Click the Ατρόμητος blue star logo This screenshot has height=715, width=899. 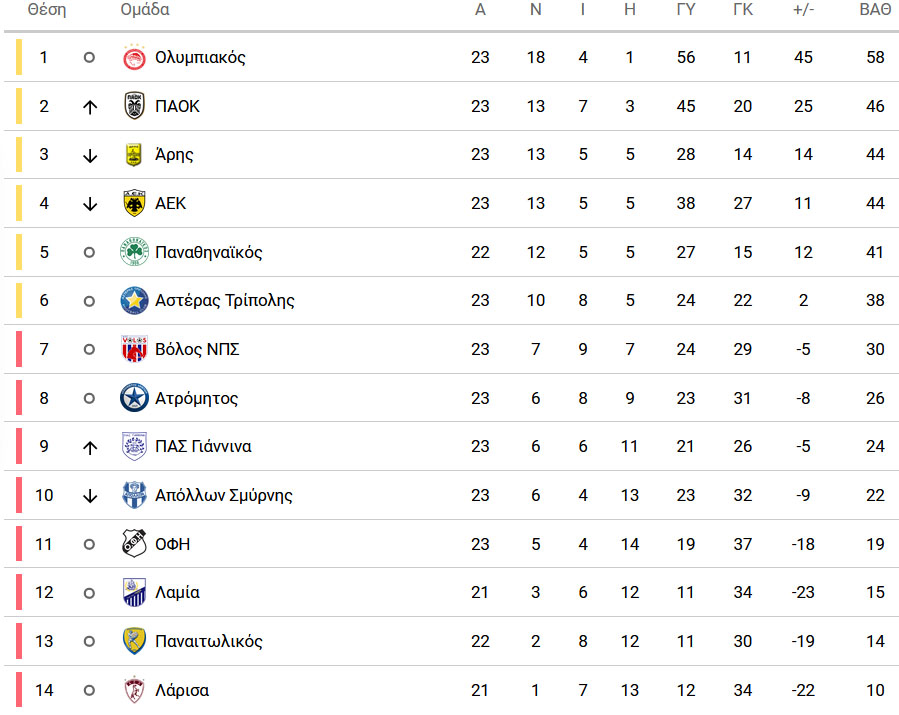[x=134, y=398]
